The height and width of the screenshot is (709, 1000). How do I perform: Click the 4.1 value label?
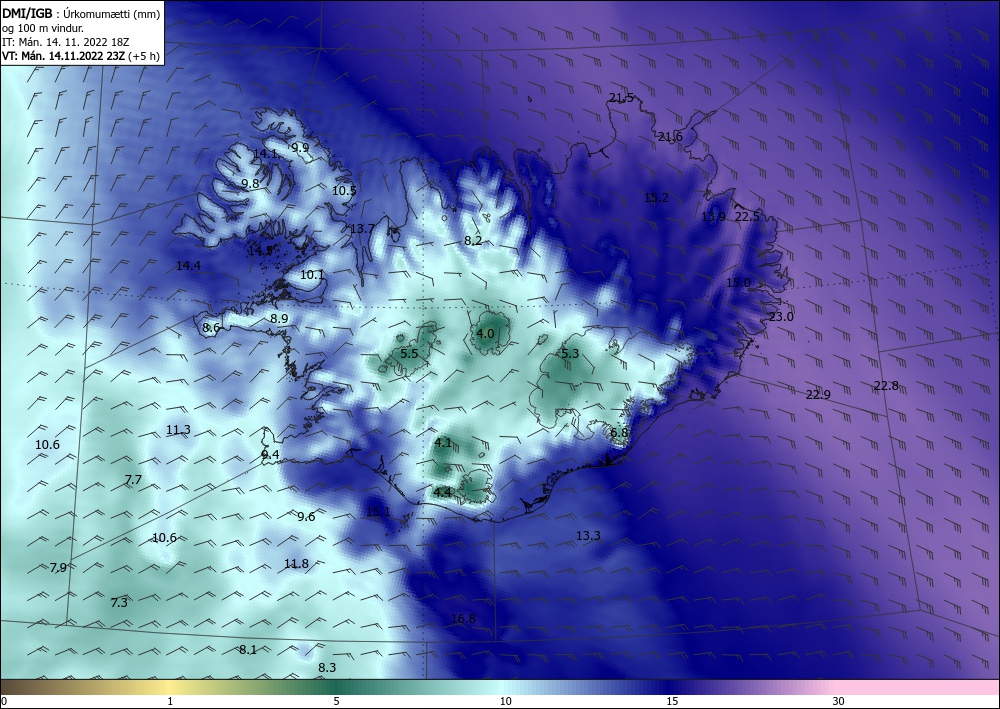coord(443,442)
